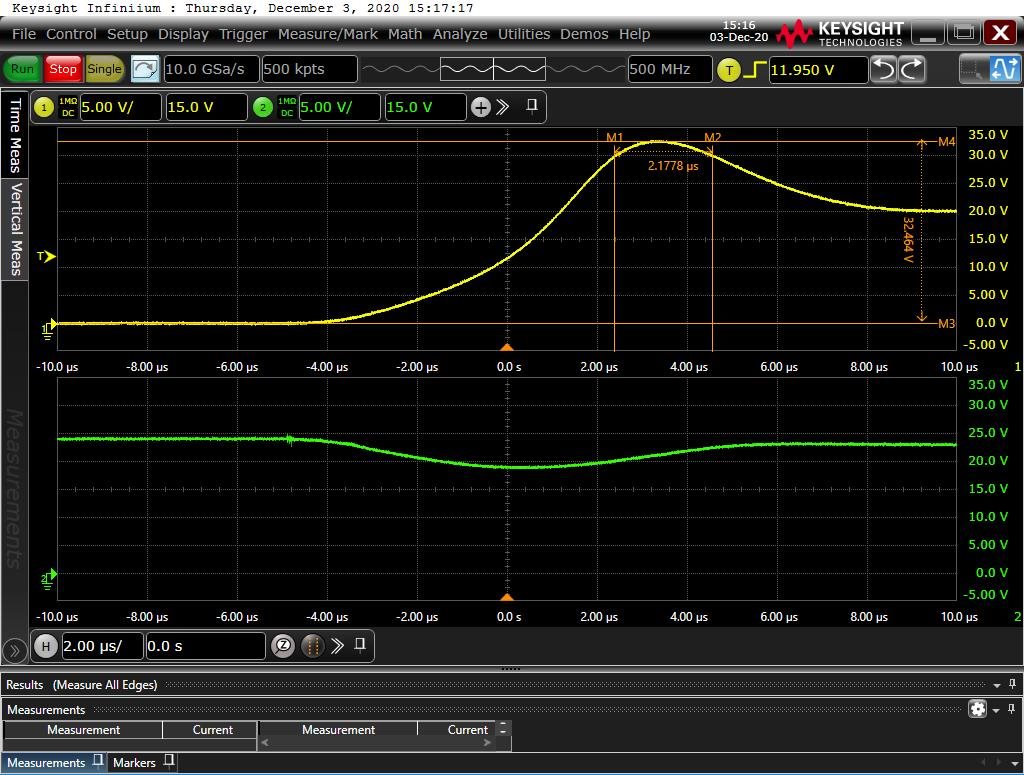1024x775 pixels.
Task: Click the 500 MHz bandwidth field
Action: pos(670,69)
